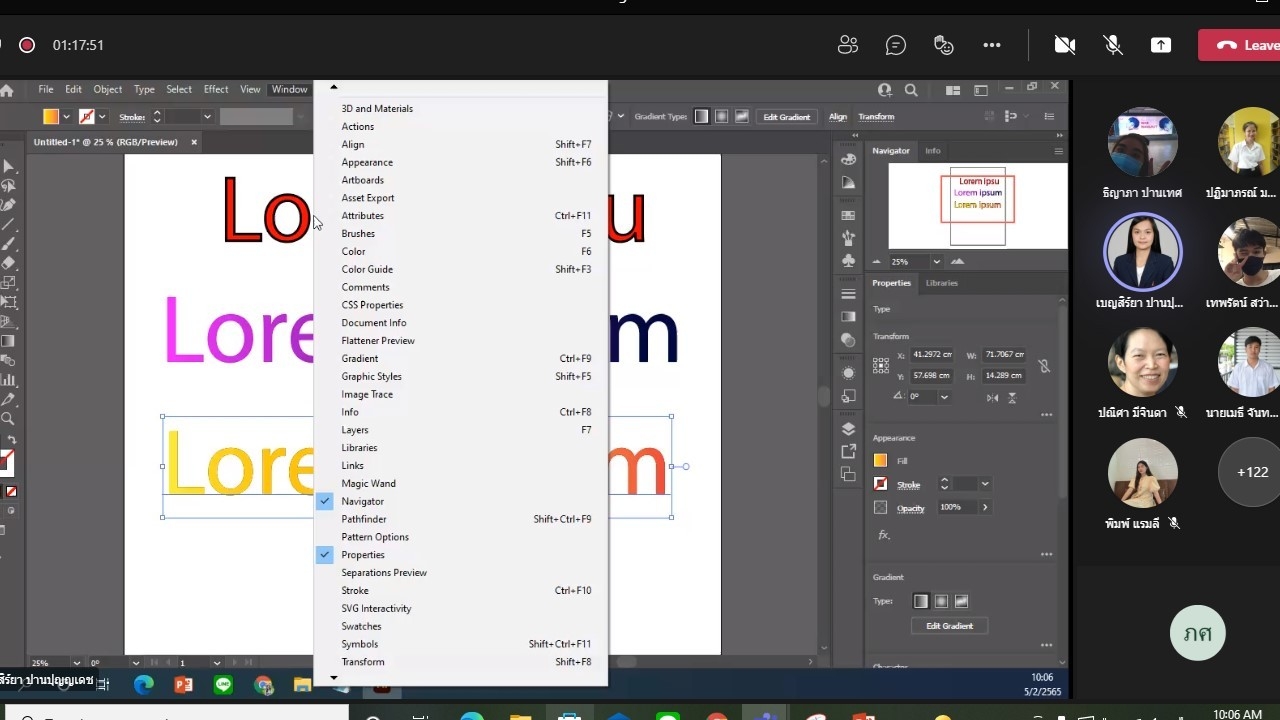Image resolution: width=1280 pixels, height=720 pixels.
Task: Toggle the muted microphone icon
Action: point(1112,45)
